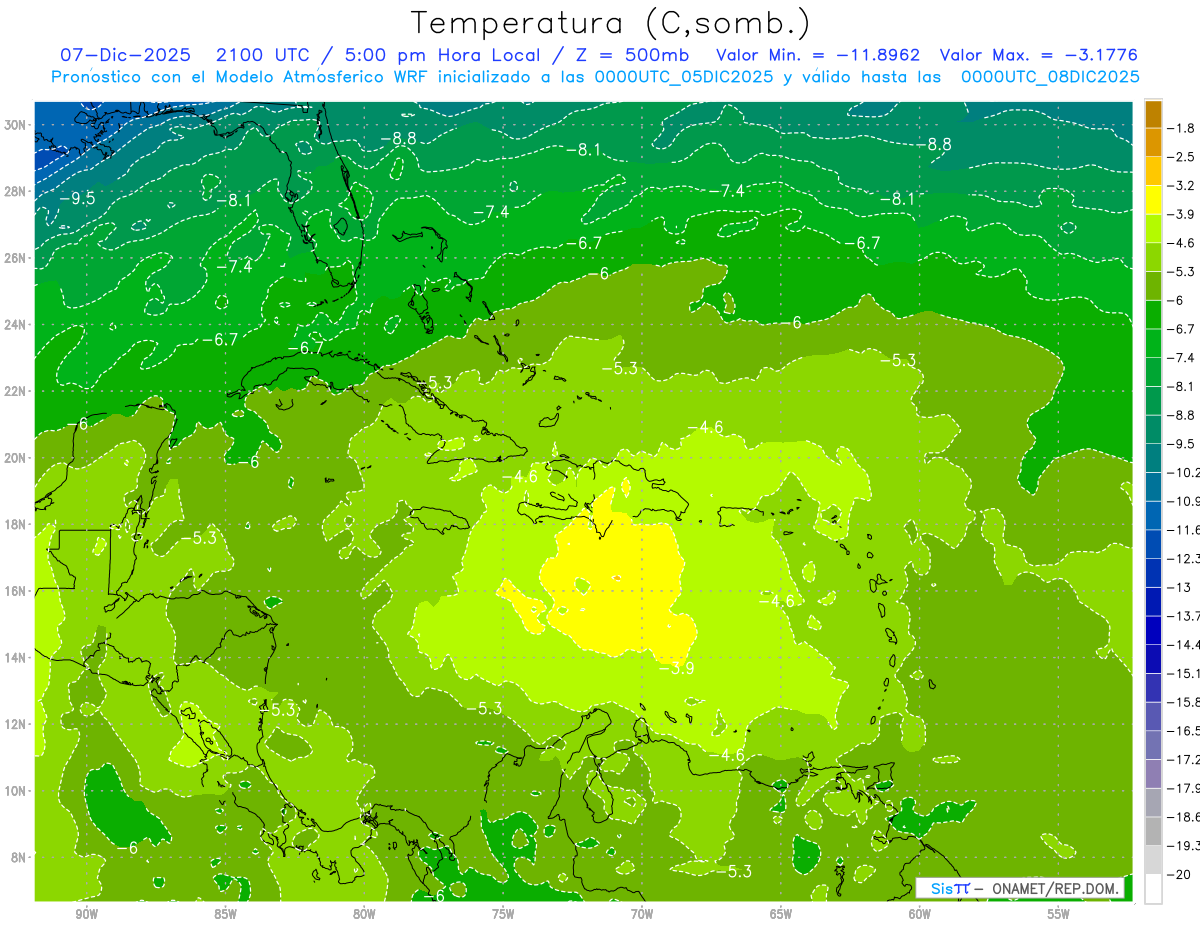The width and height of the screenshot is (1200, 927).
Task: Click the "80W" longitude axis label
Action: (x=364, y=914)
